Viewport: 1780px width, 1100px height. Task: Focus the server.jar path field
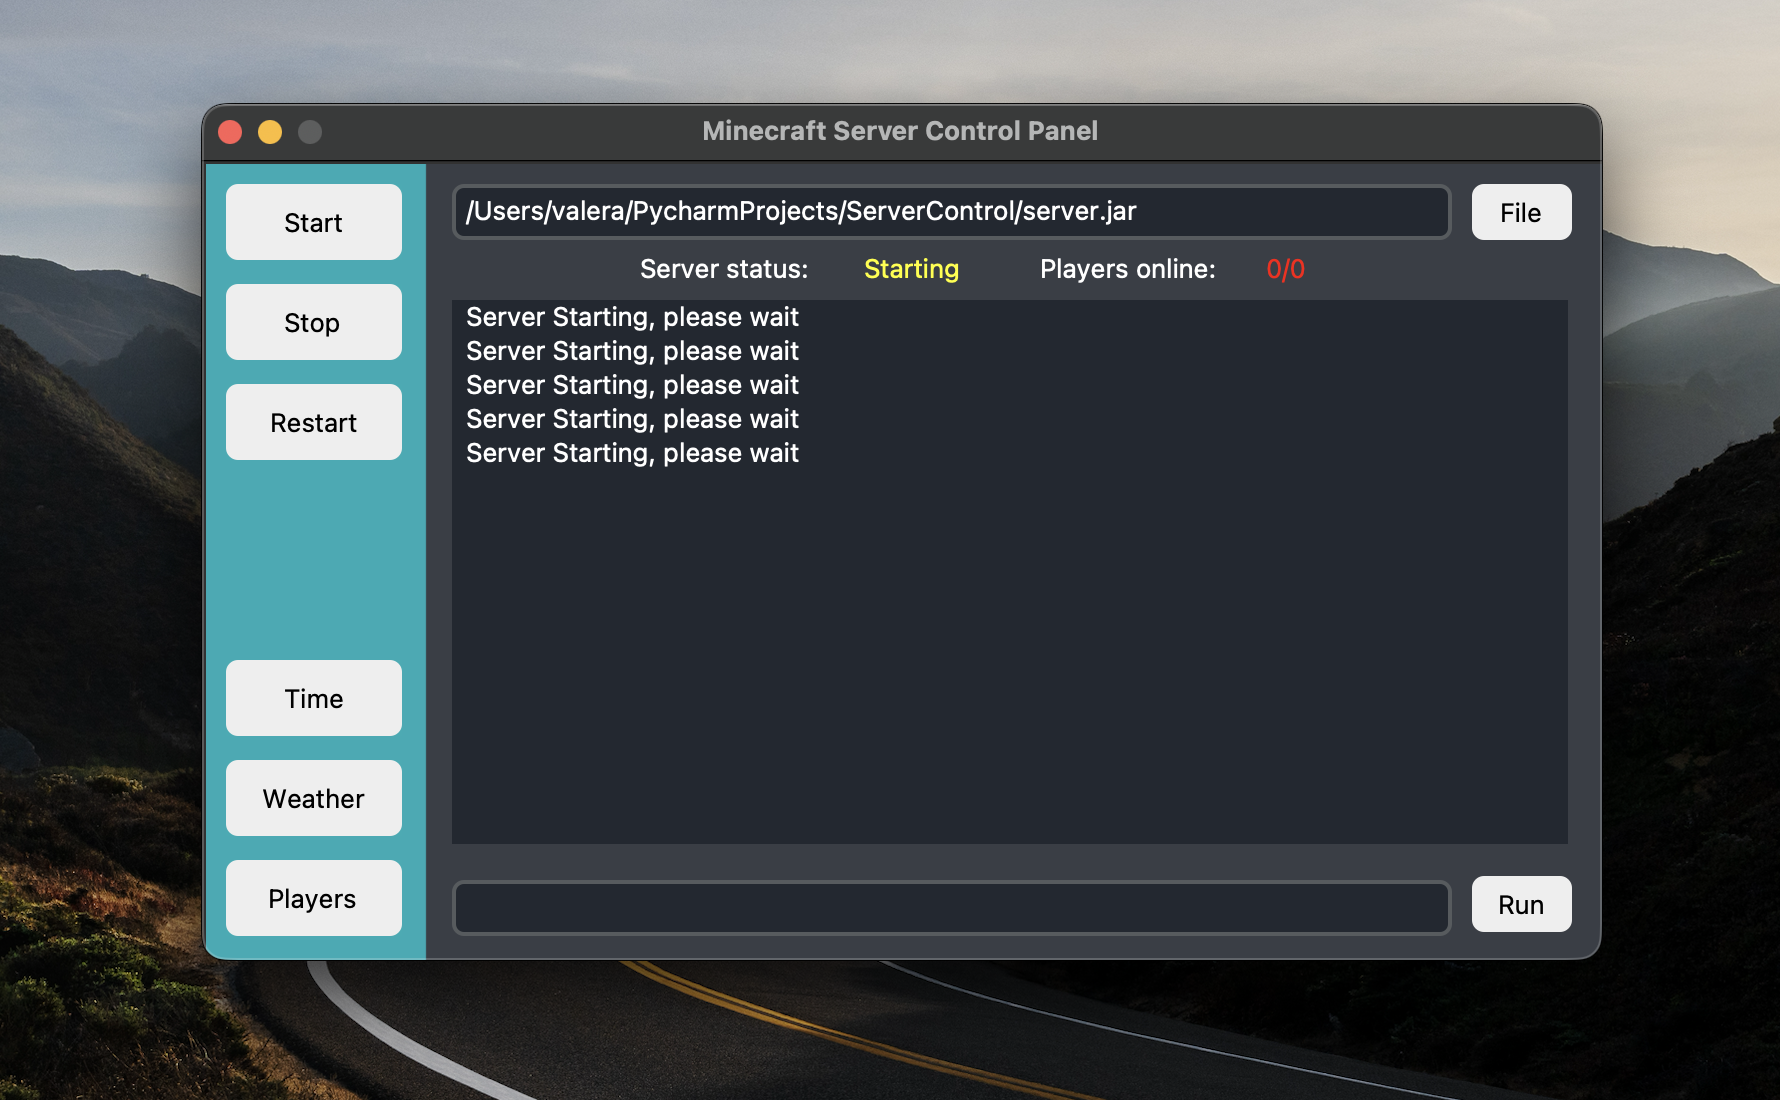click(951, 212)
